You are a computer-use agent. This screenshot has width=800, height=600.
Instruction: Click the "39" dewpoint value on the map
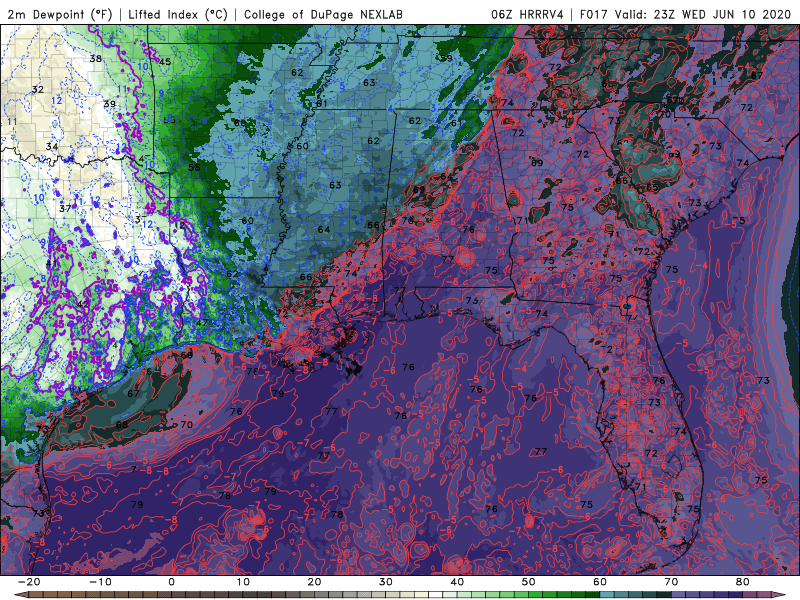tap(110, 104)
